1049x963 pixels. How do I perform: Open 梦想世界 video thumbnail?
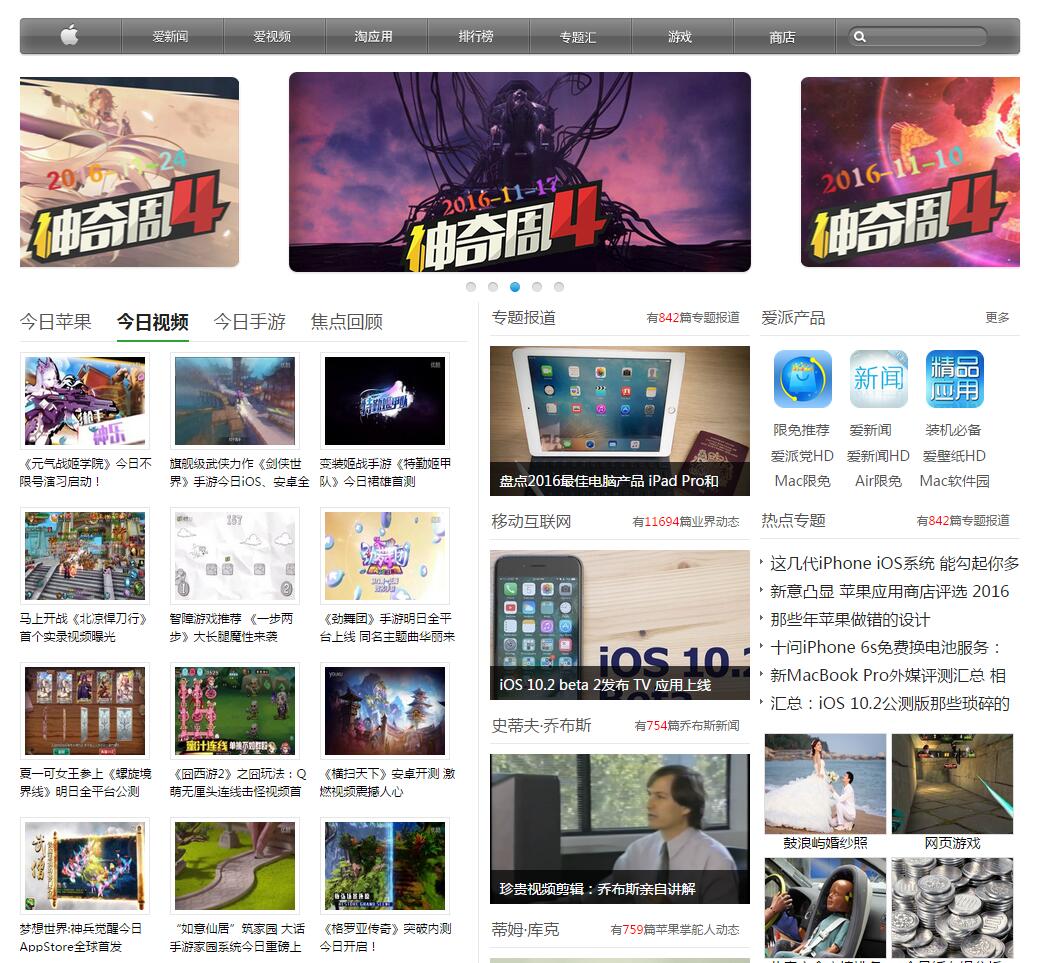(x=85, y=866)
